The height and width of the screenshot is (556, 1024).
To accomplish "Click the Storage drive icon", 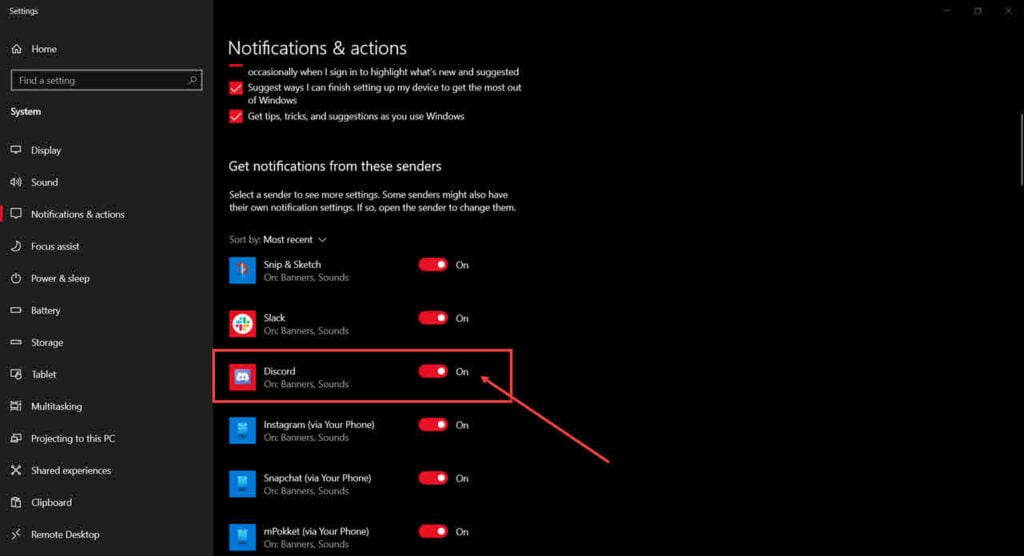I will coord(16,342).
